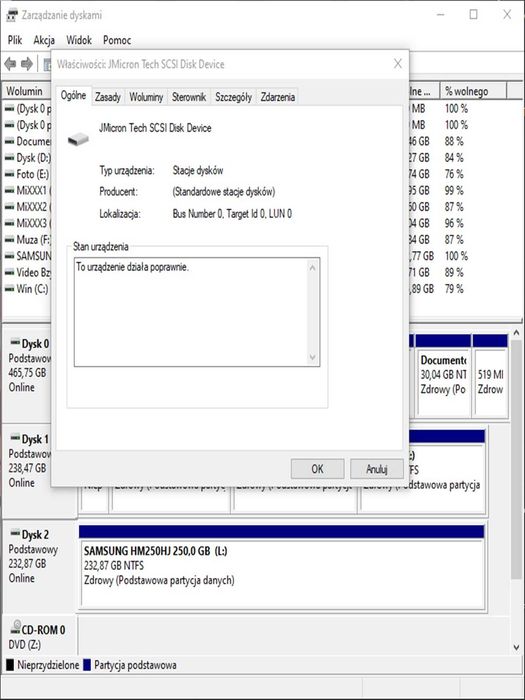This screenshot has width=525, height=700.
Task: Switch to the Zasady tab
Action: [108, 97]
